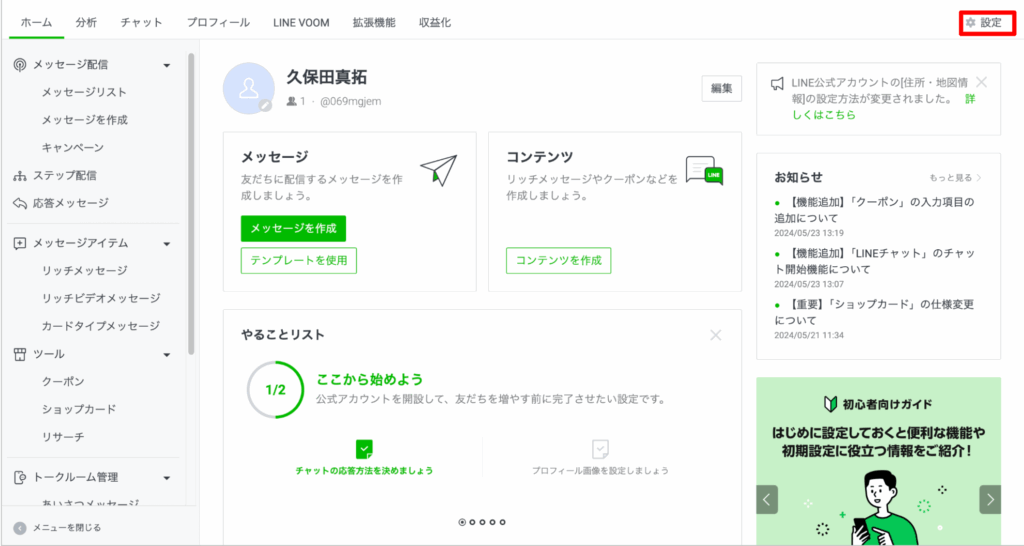
Task: Click the 編集 profile button
Action: pyautogui.click(x=721, y=88)
